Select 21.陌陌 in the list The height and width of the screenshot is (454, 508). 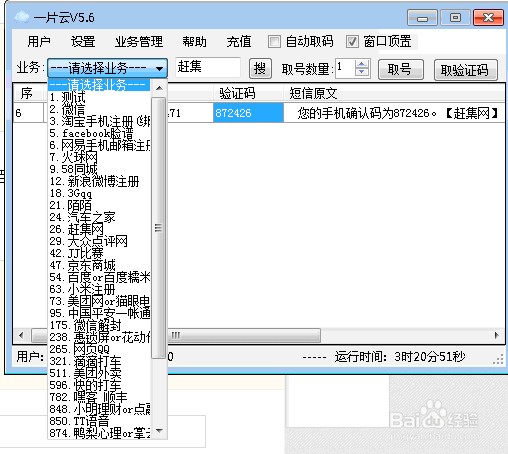pos(99,205)
